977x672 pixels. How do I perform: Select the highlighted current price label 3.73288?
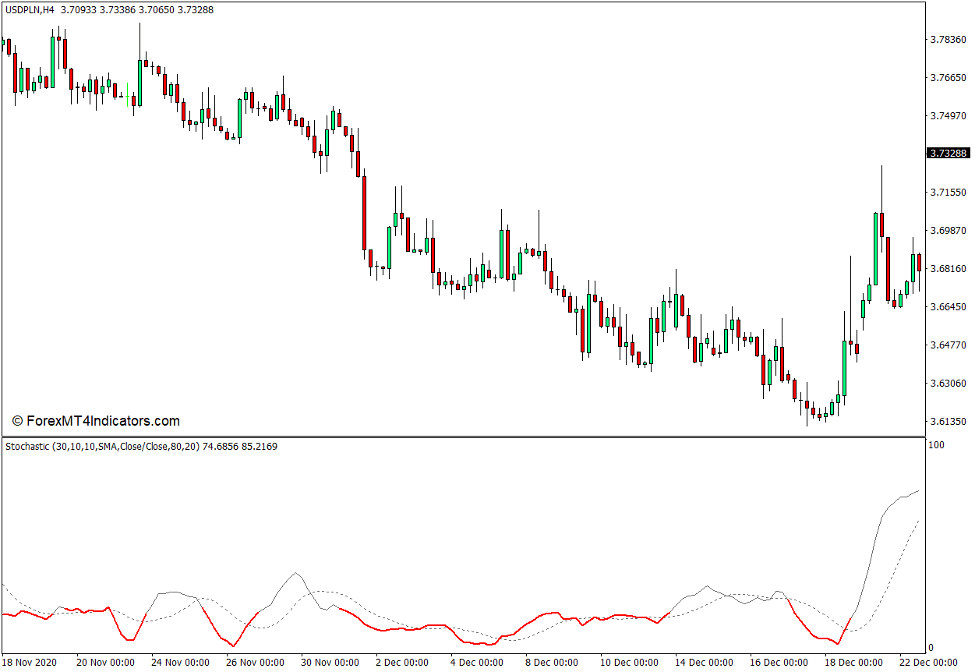coord(947,154)
